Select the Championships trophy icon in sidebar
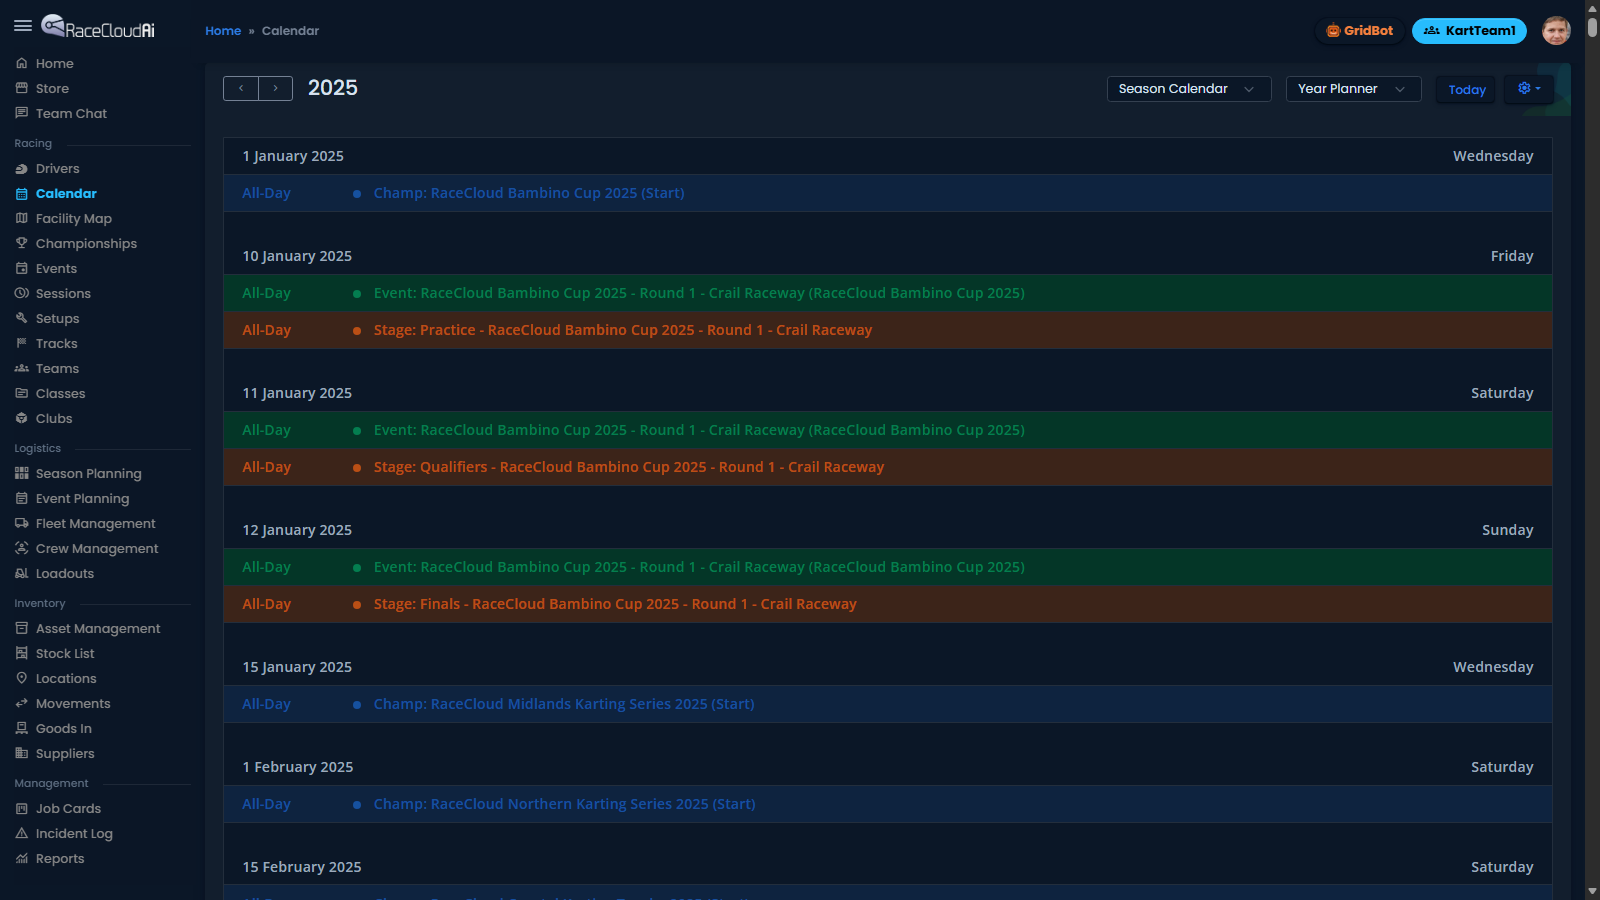Viewport: 1600px width, 900px height. 21,243
